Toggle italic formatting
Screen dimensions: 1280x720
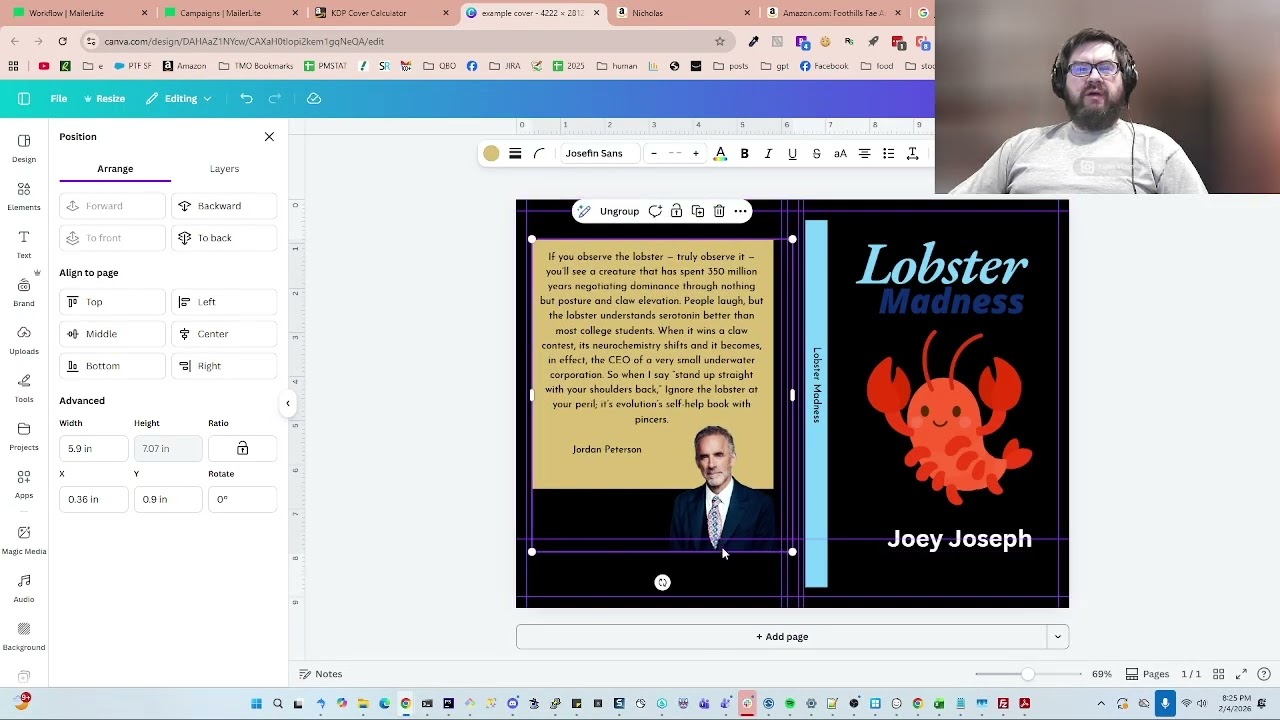point(768,153)
